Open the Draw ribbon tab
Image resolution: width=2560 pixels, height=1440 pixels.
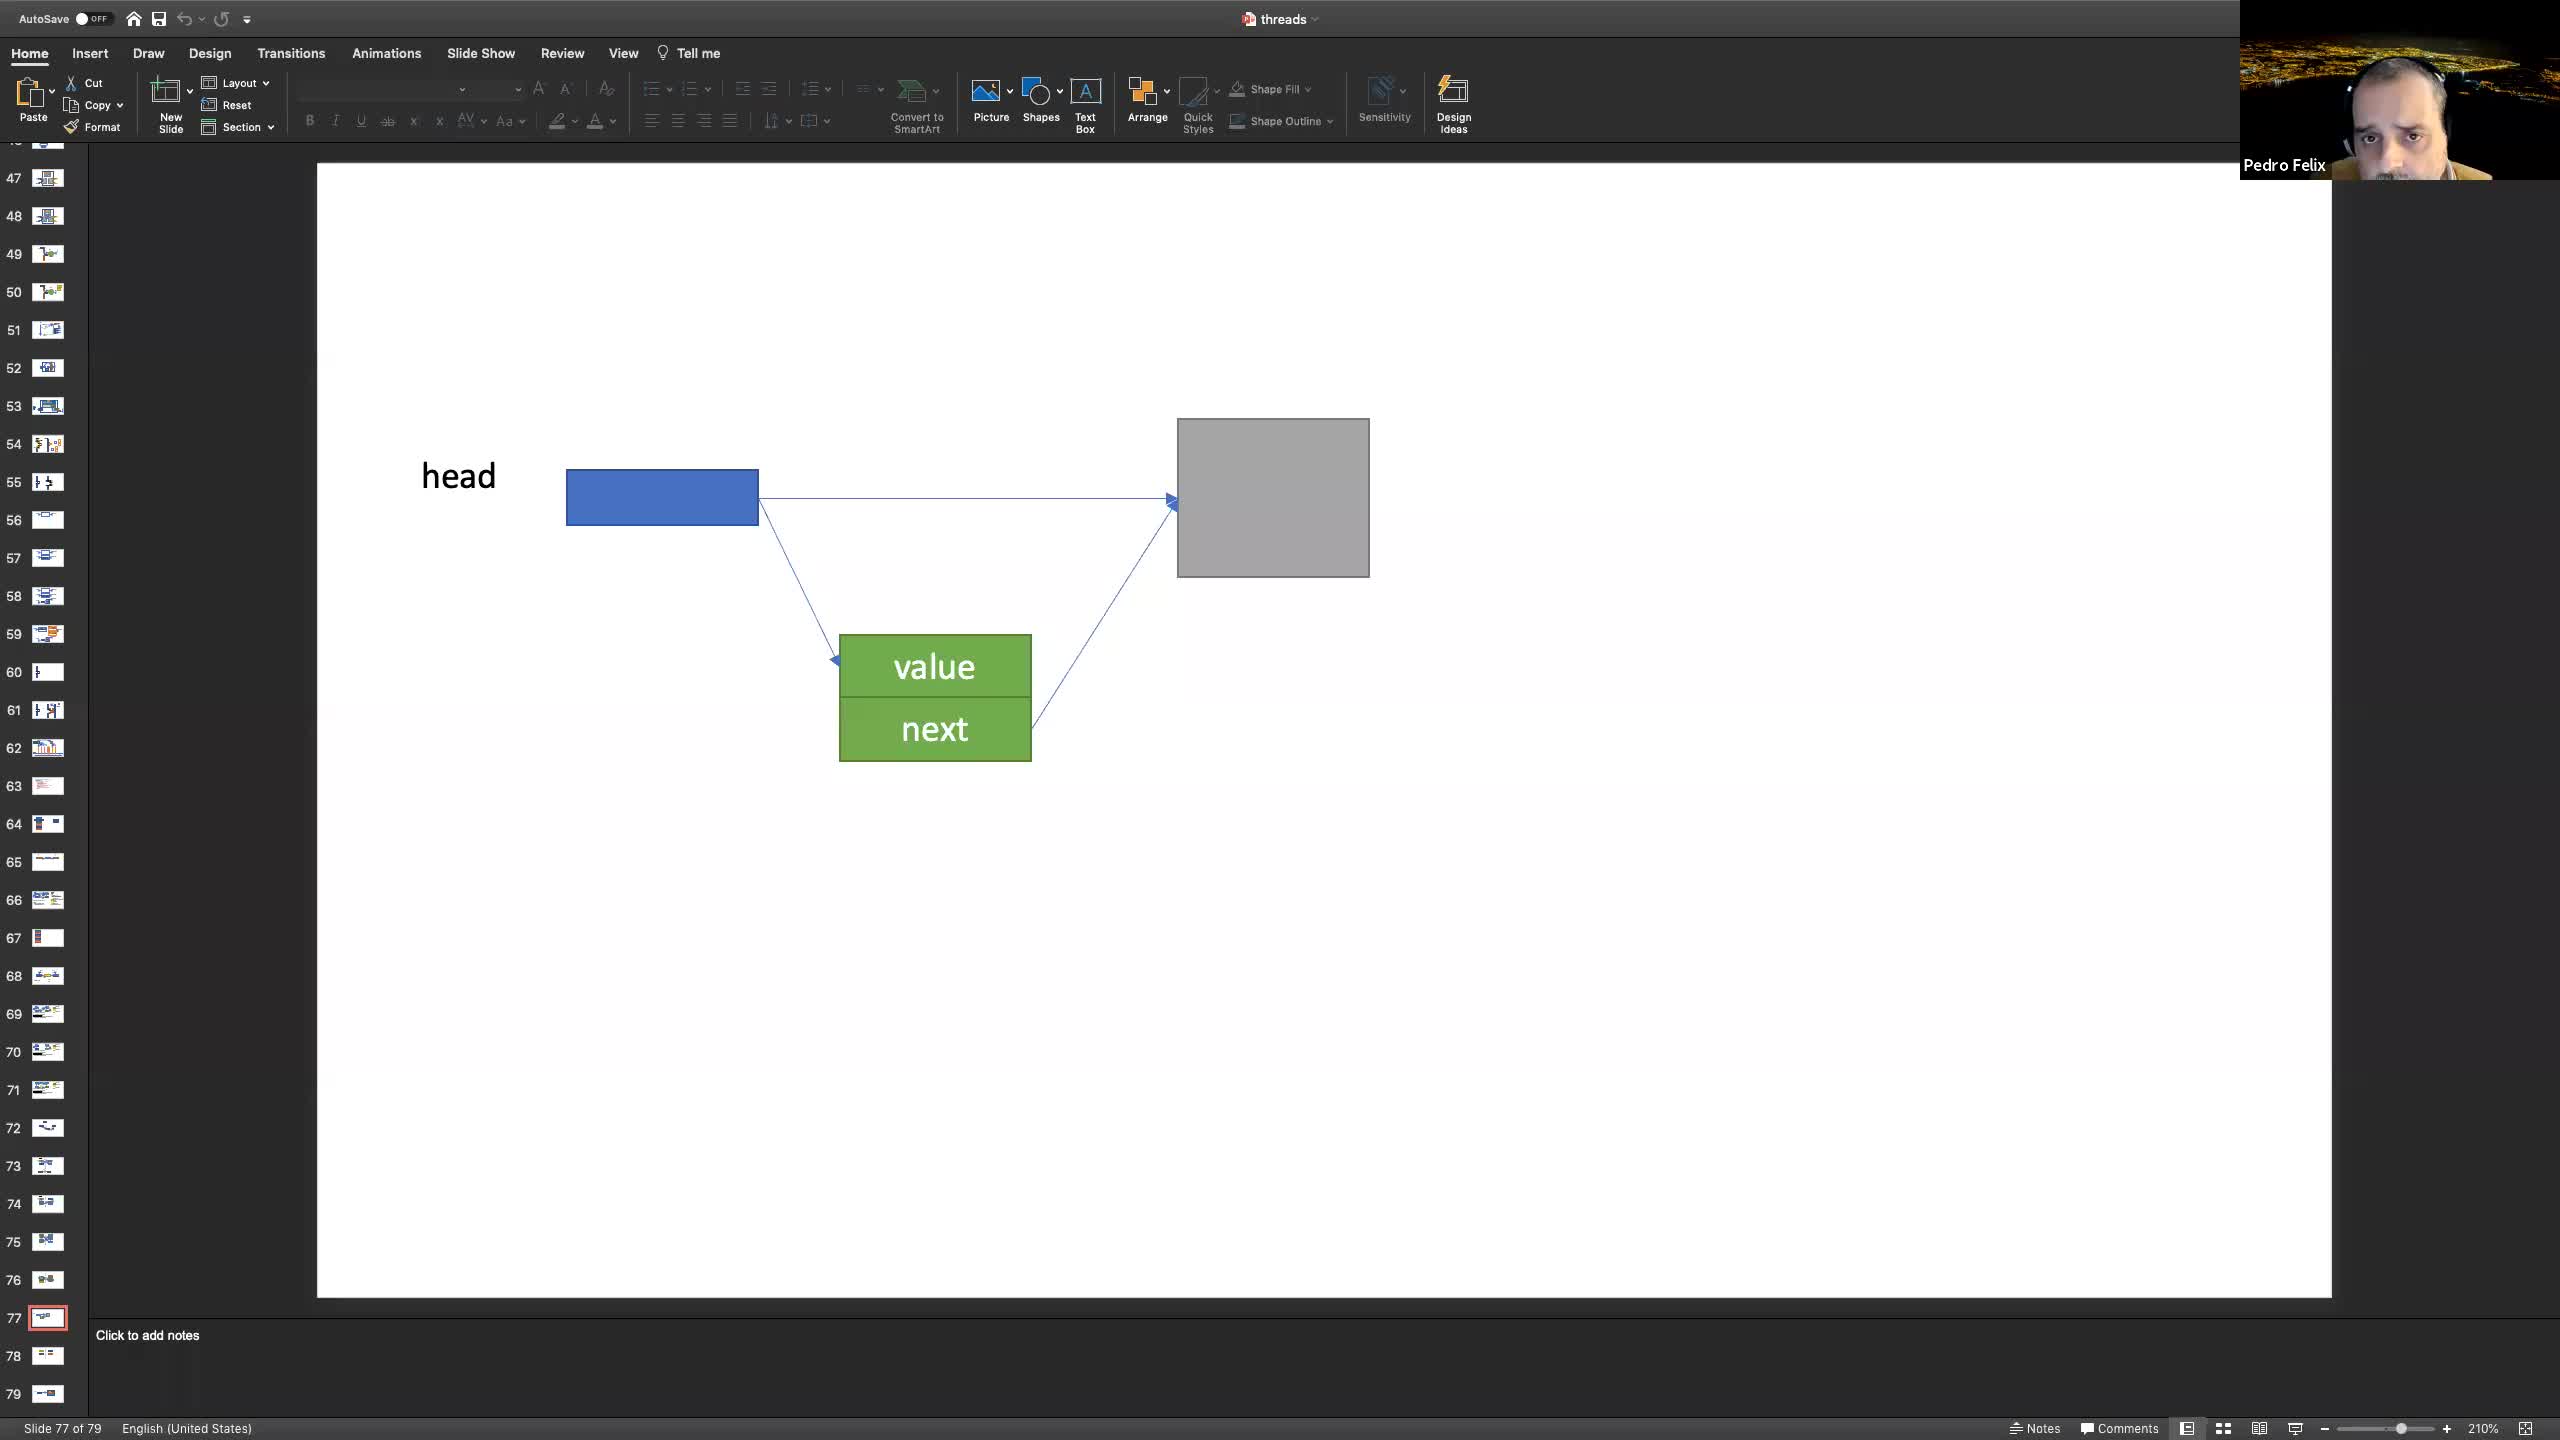pyautogui.click(x=148, y=53)
